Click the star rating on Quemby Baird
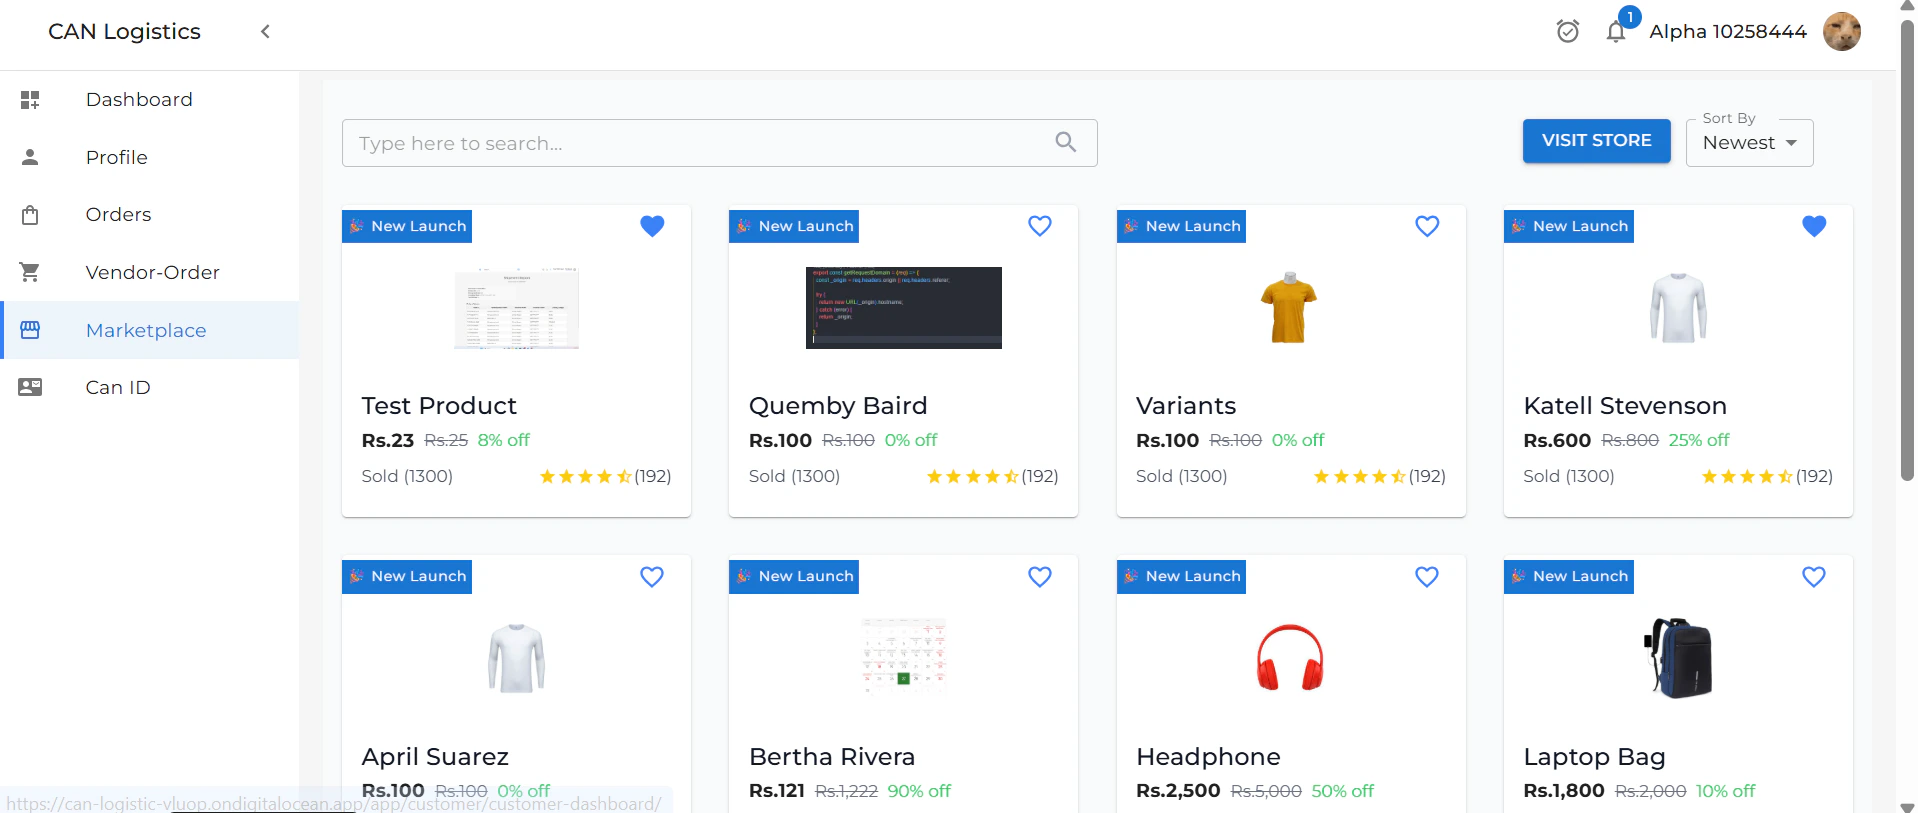Viewport: 1918px width, 813px height. pyautogui.click(x=972, y=477)
